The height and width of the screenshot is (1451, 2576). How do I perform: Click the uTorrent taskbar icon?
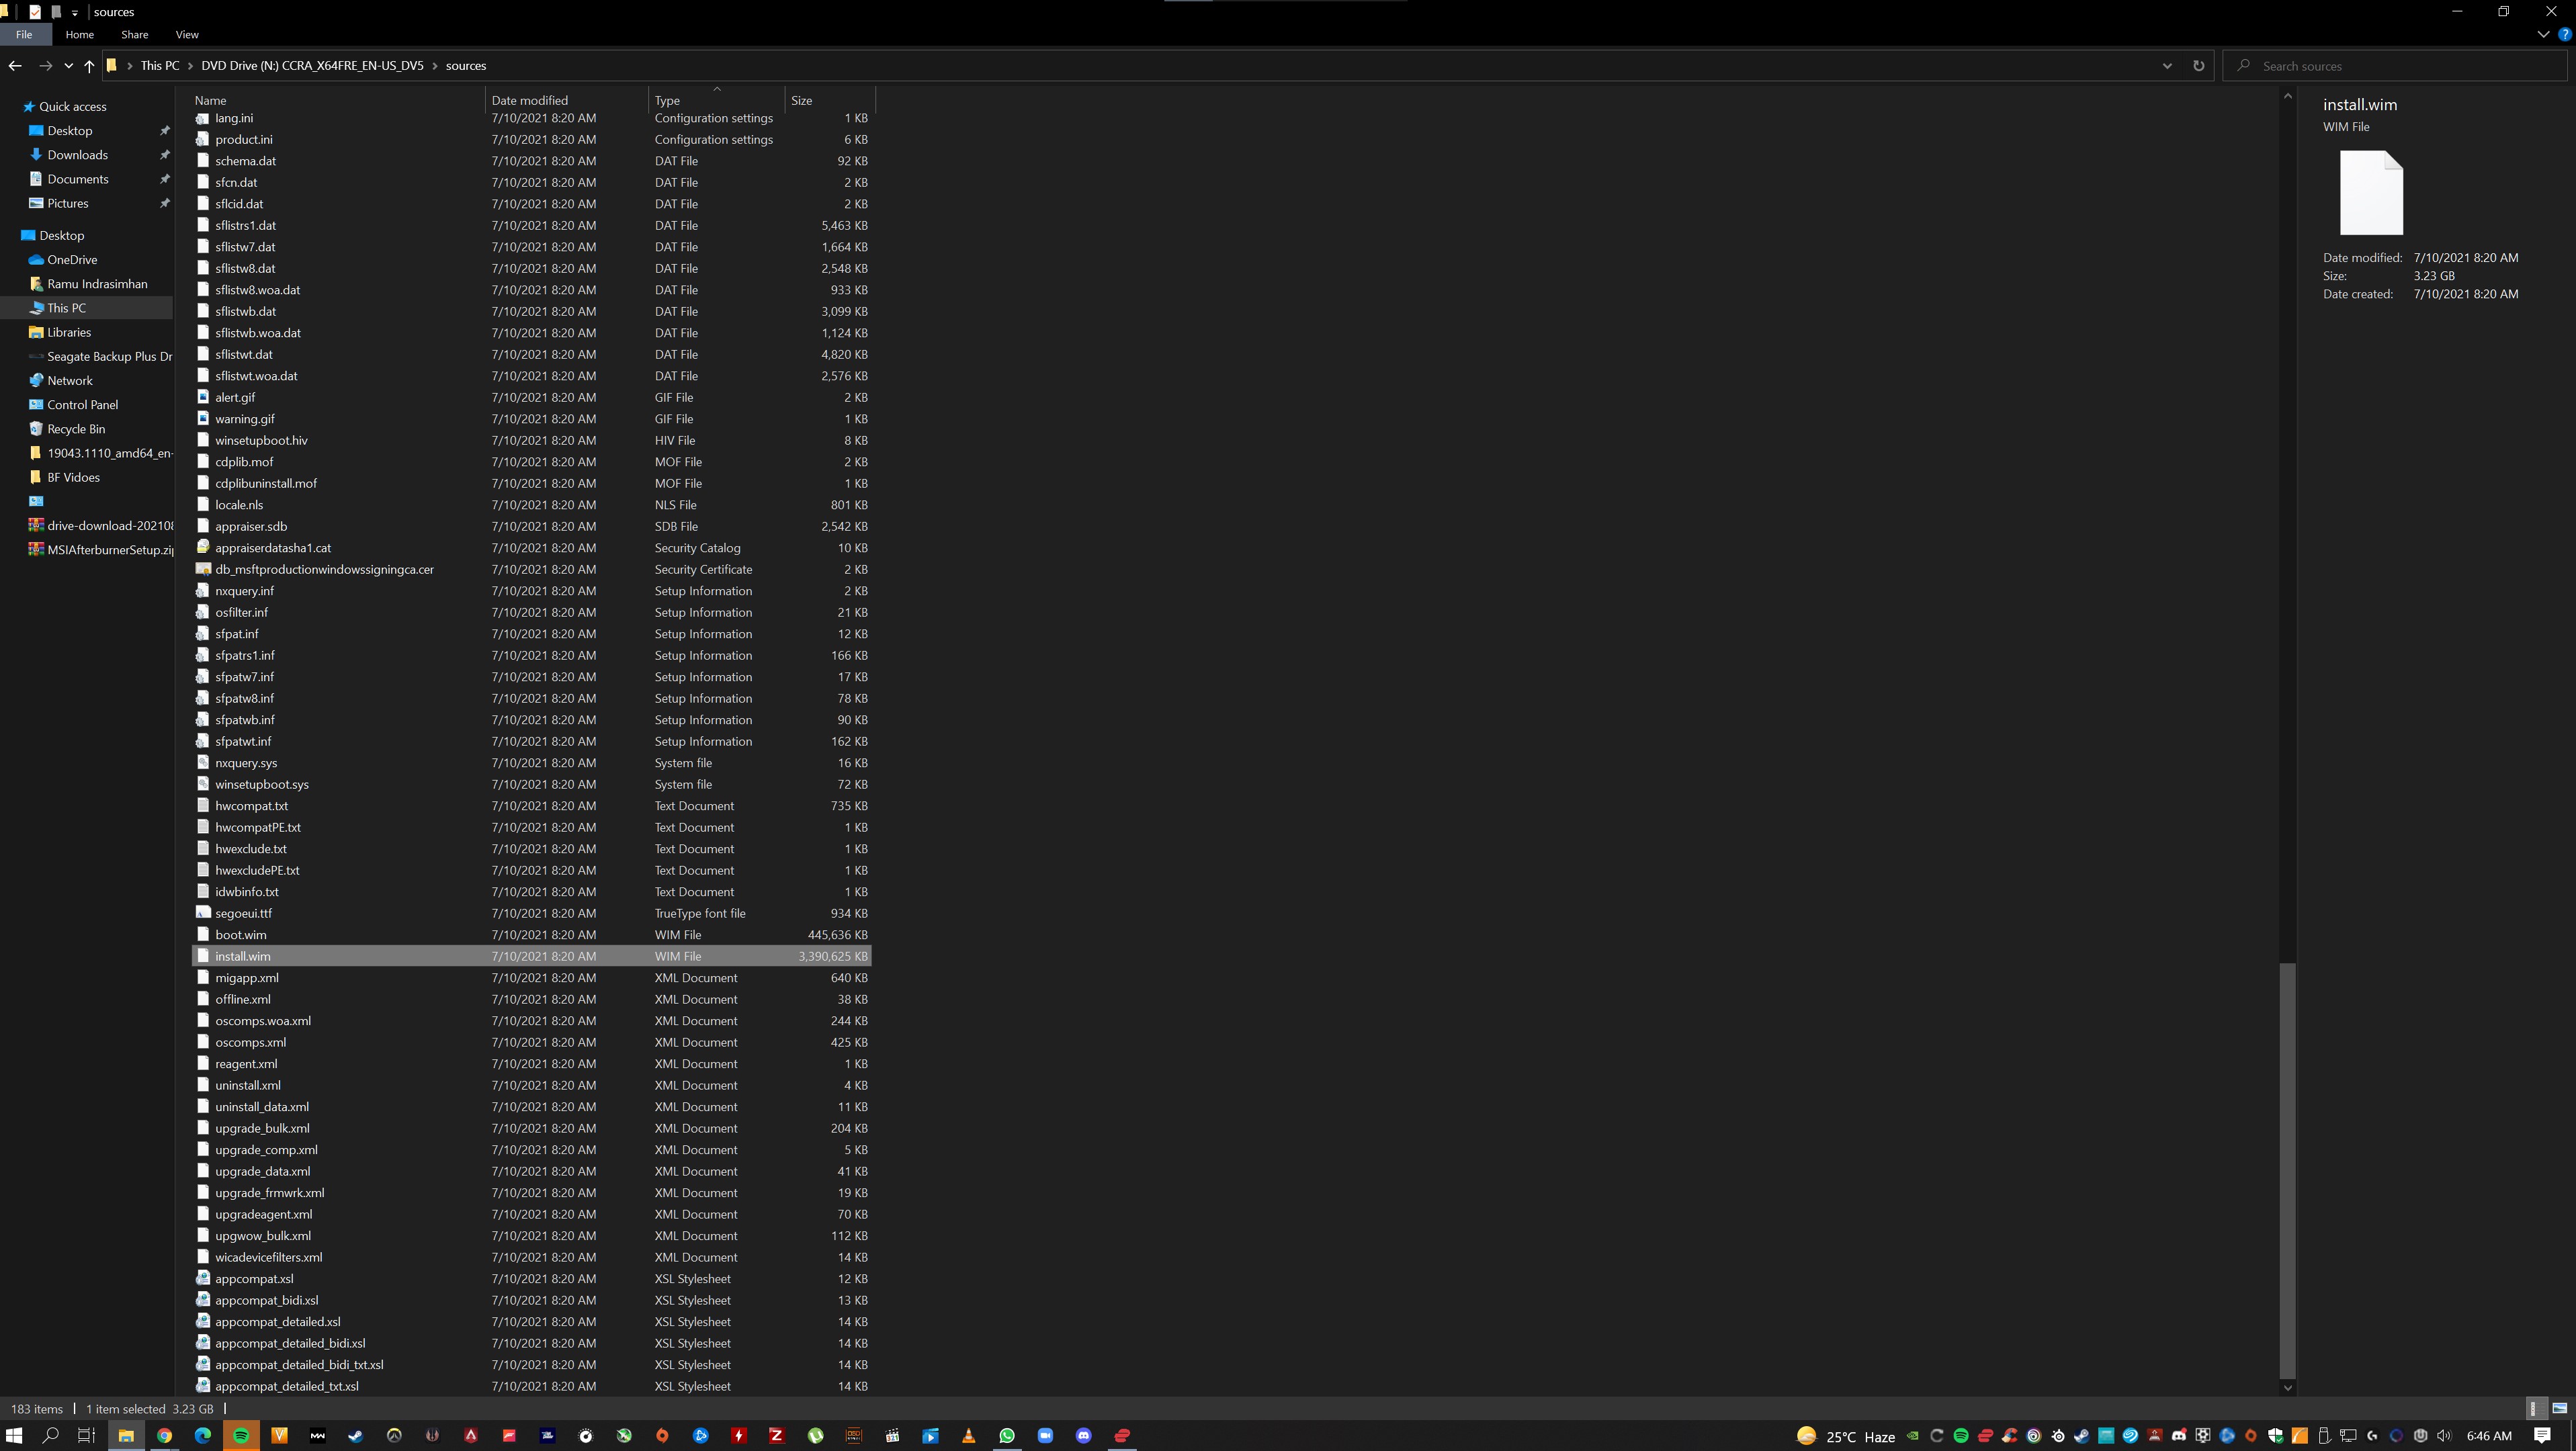click(x=815, y=1435)
